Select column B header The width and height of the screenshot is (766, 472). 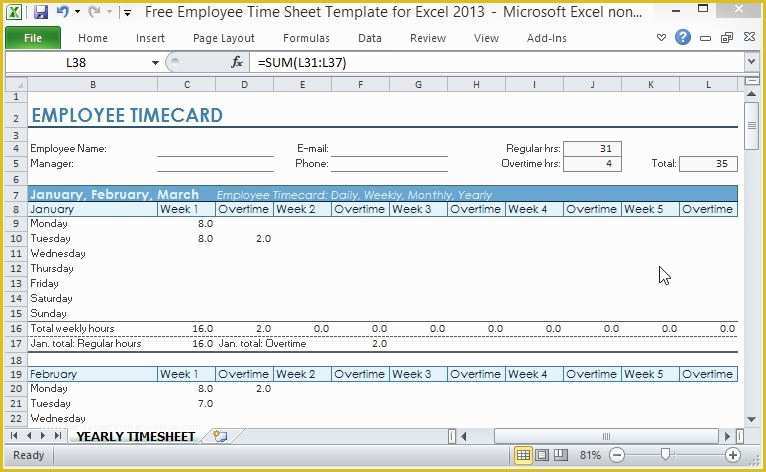click(93, 85)
